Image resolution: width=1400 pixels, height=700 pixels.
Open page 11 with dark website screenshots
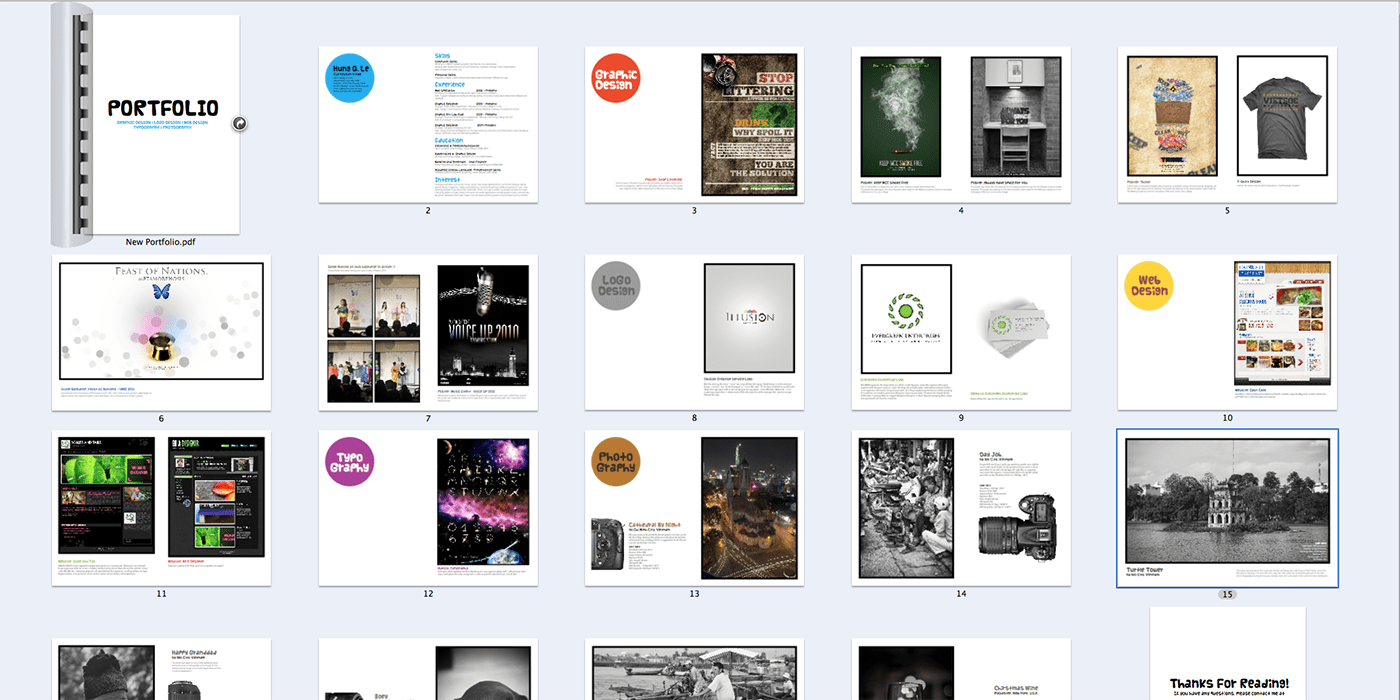click(161, 508)
